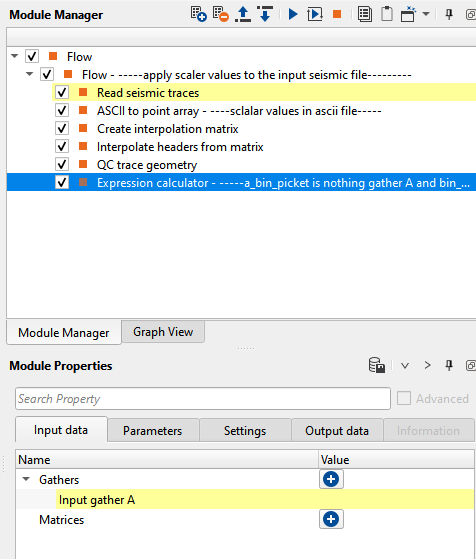The width and height of the screenshot is (476, 559).
Task: Open the module list view icon
Action: click(364, 14)
